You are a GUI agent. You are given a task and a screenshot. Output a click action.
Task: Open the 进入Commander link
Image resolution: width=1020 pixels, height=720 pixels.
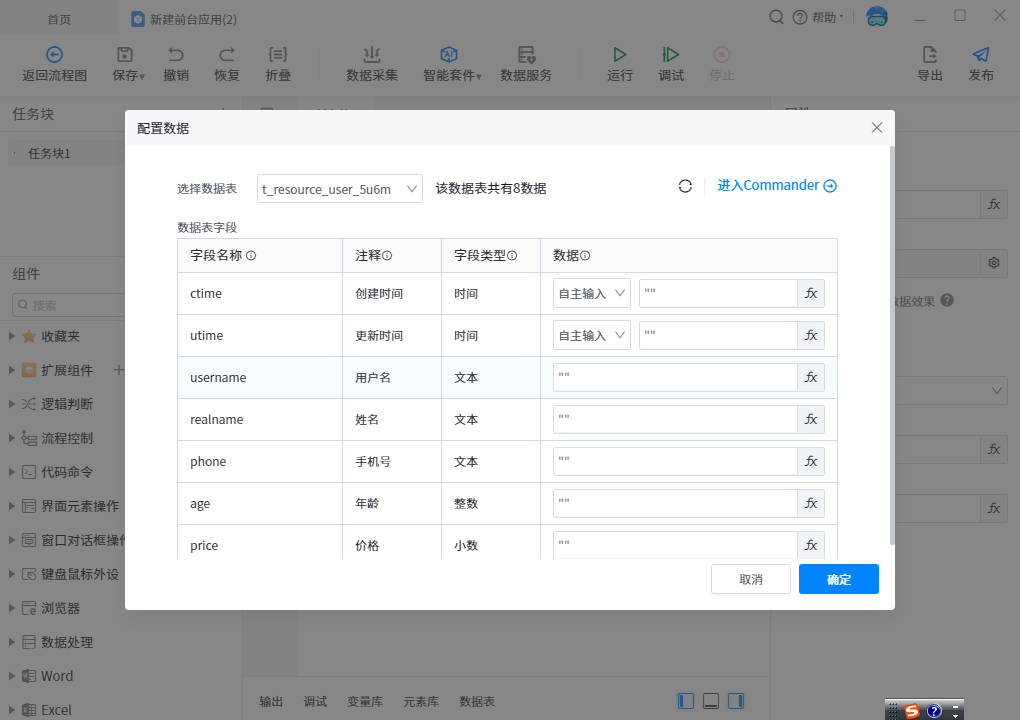[777, 186]
